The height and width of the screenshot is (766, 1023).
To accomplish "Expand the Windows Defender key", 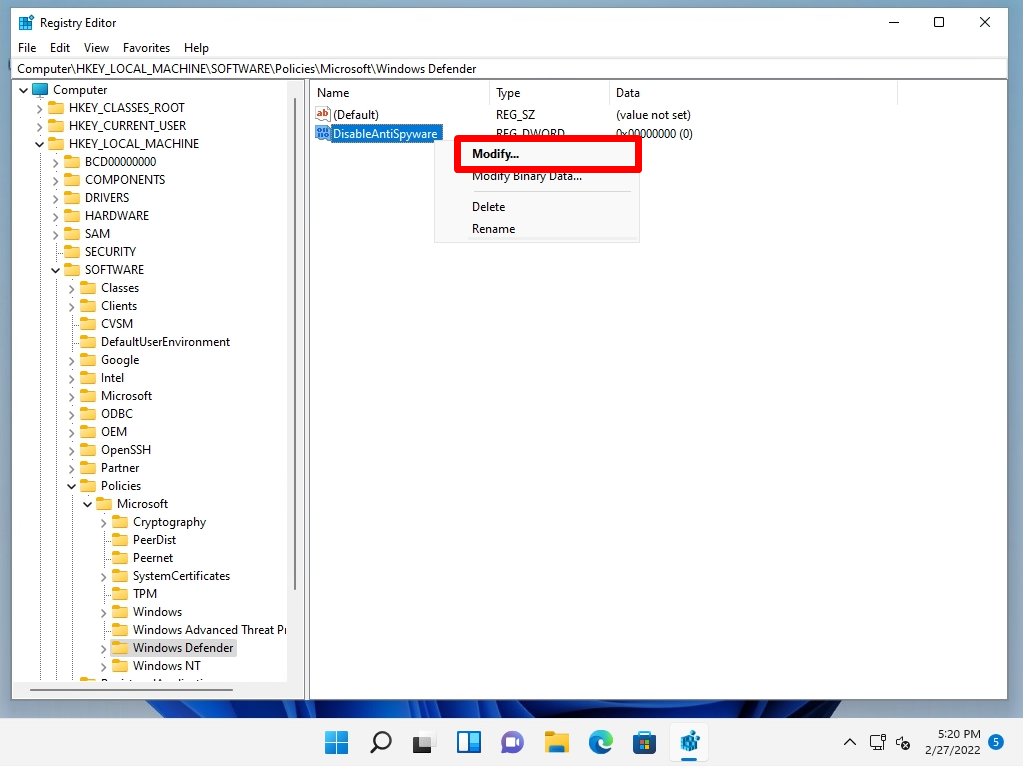I will [x=103, y=649].
